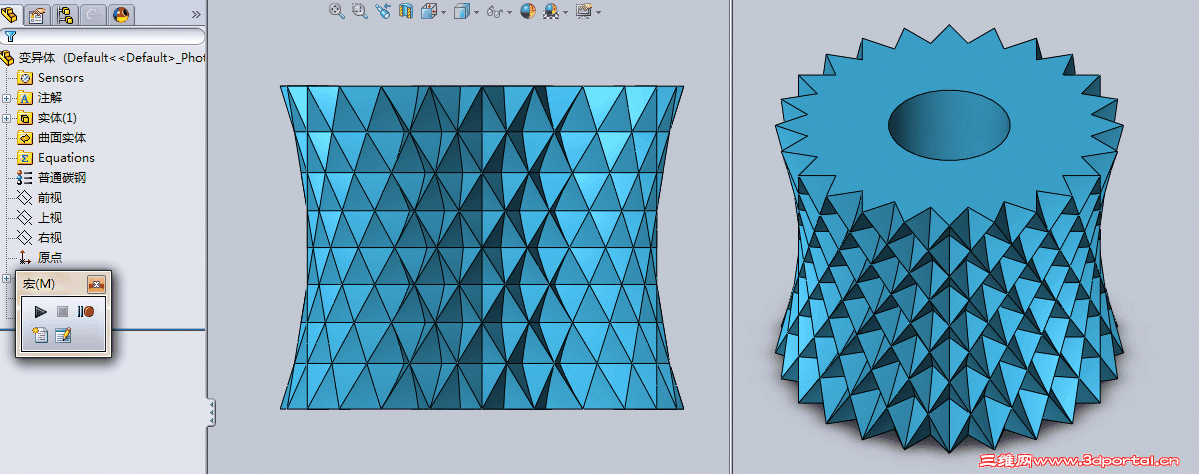Open the DimXpertManager tab
This screenshot has width=1199, height=474.
pos(93,14)
